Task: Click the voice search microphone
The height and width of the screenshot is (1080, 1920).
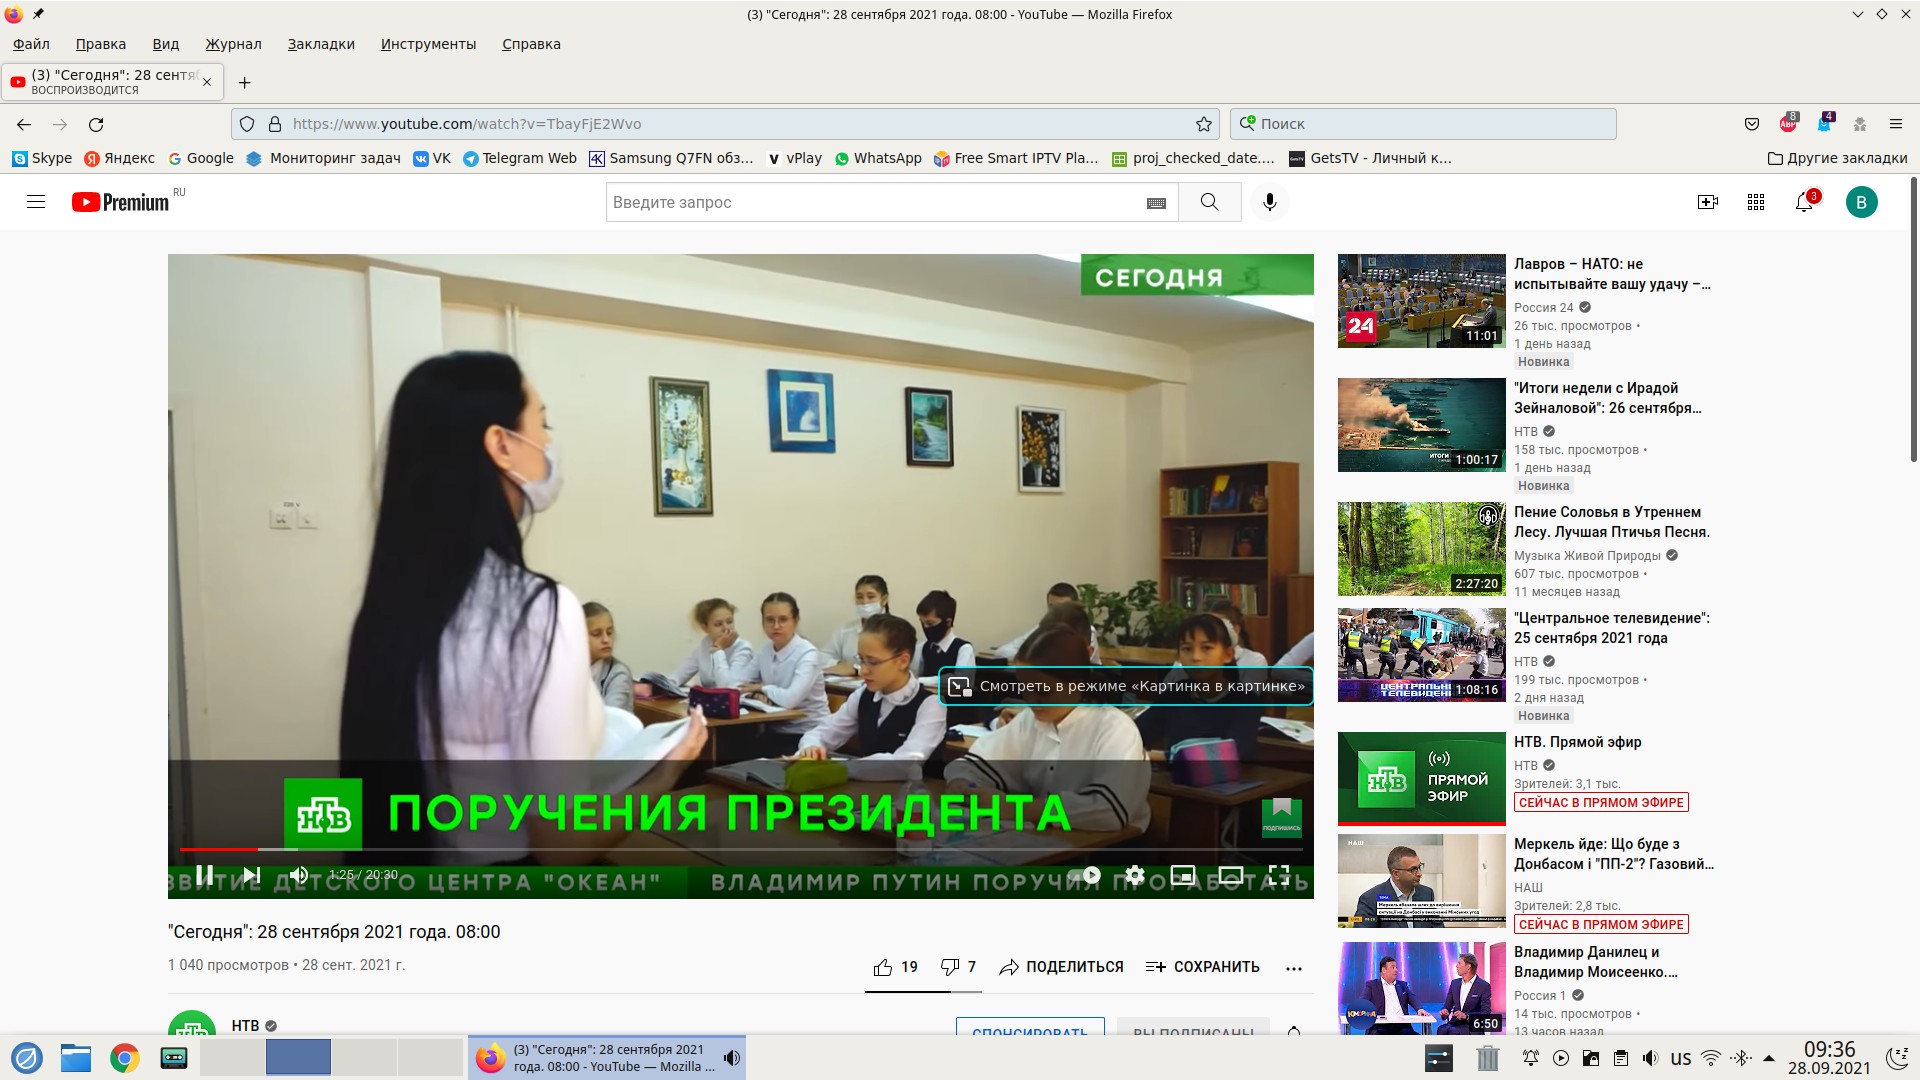Action: pos(1269,202)
